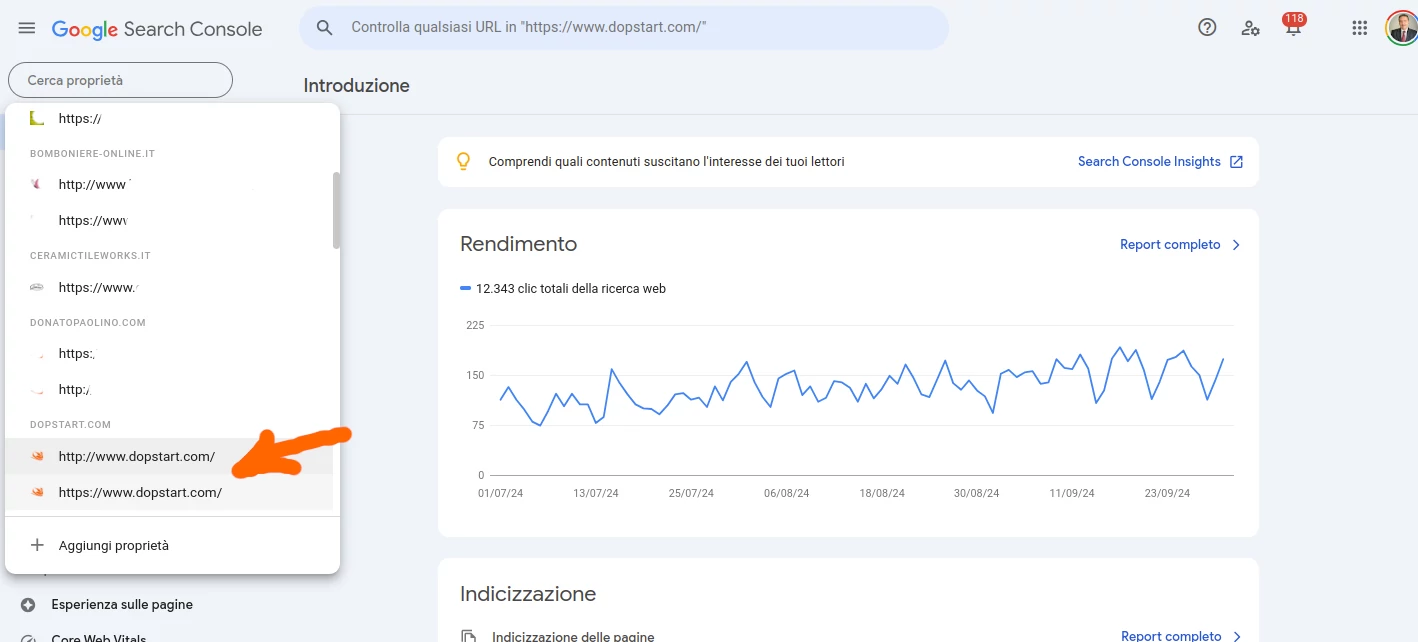The width and height of the screenshot is (1418, 642).
Task: Click the Comprendi quali contenuti insights text
Action: click(666, 161)
